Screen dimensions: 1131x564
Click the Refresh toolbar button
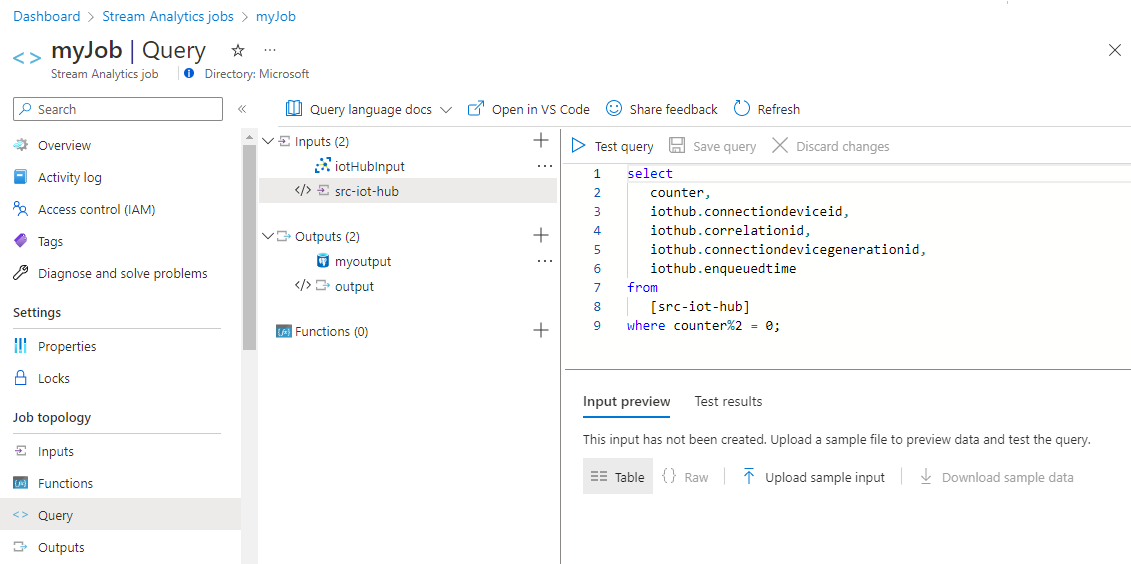[767, 109]
